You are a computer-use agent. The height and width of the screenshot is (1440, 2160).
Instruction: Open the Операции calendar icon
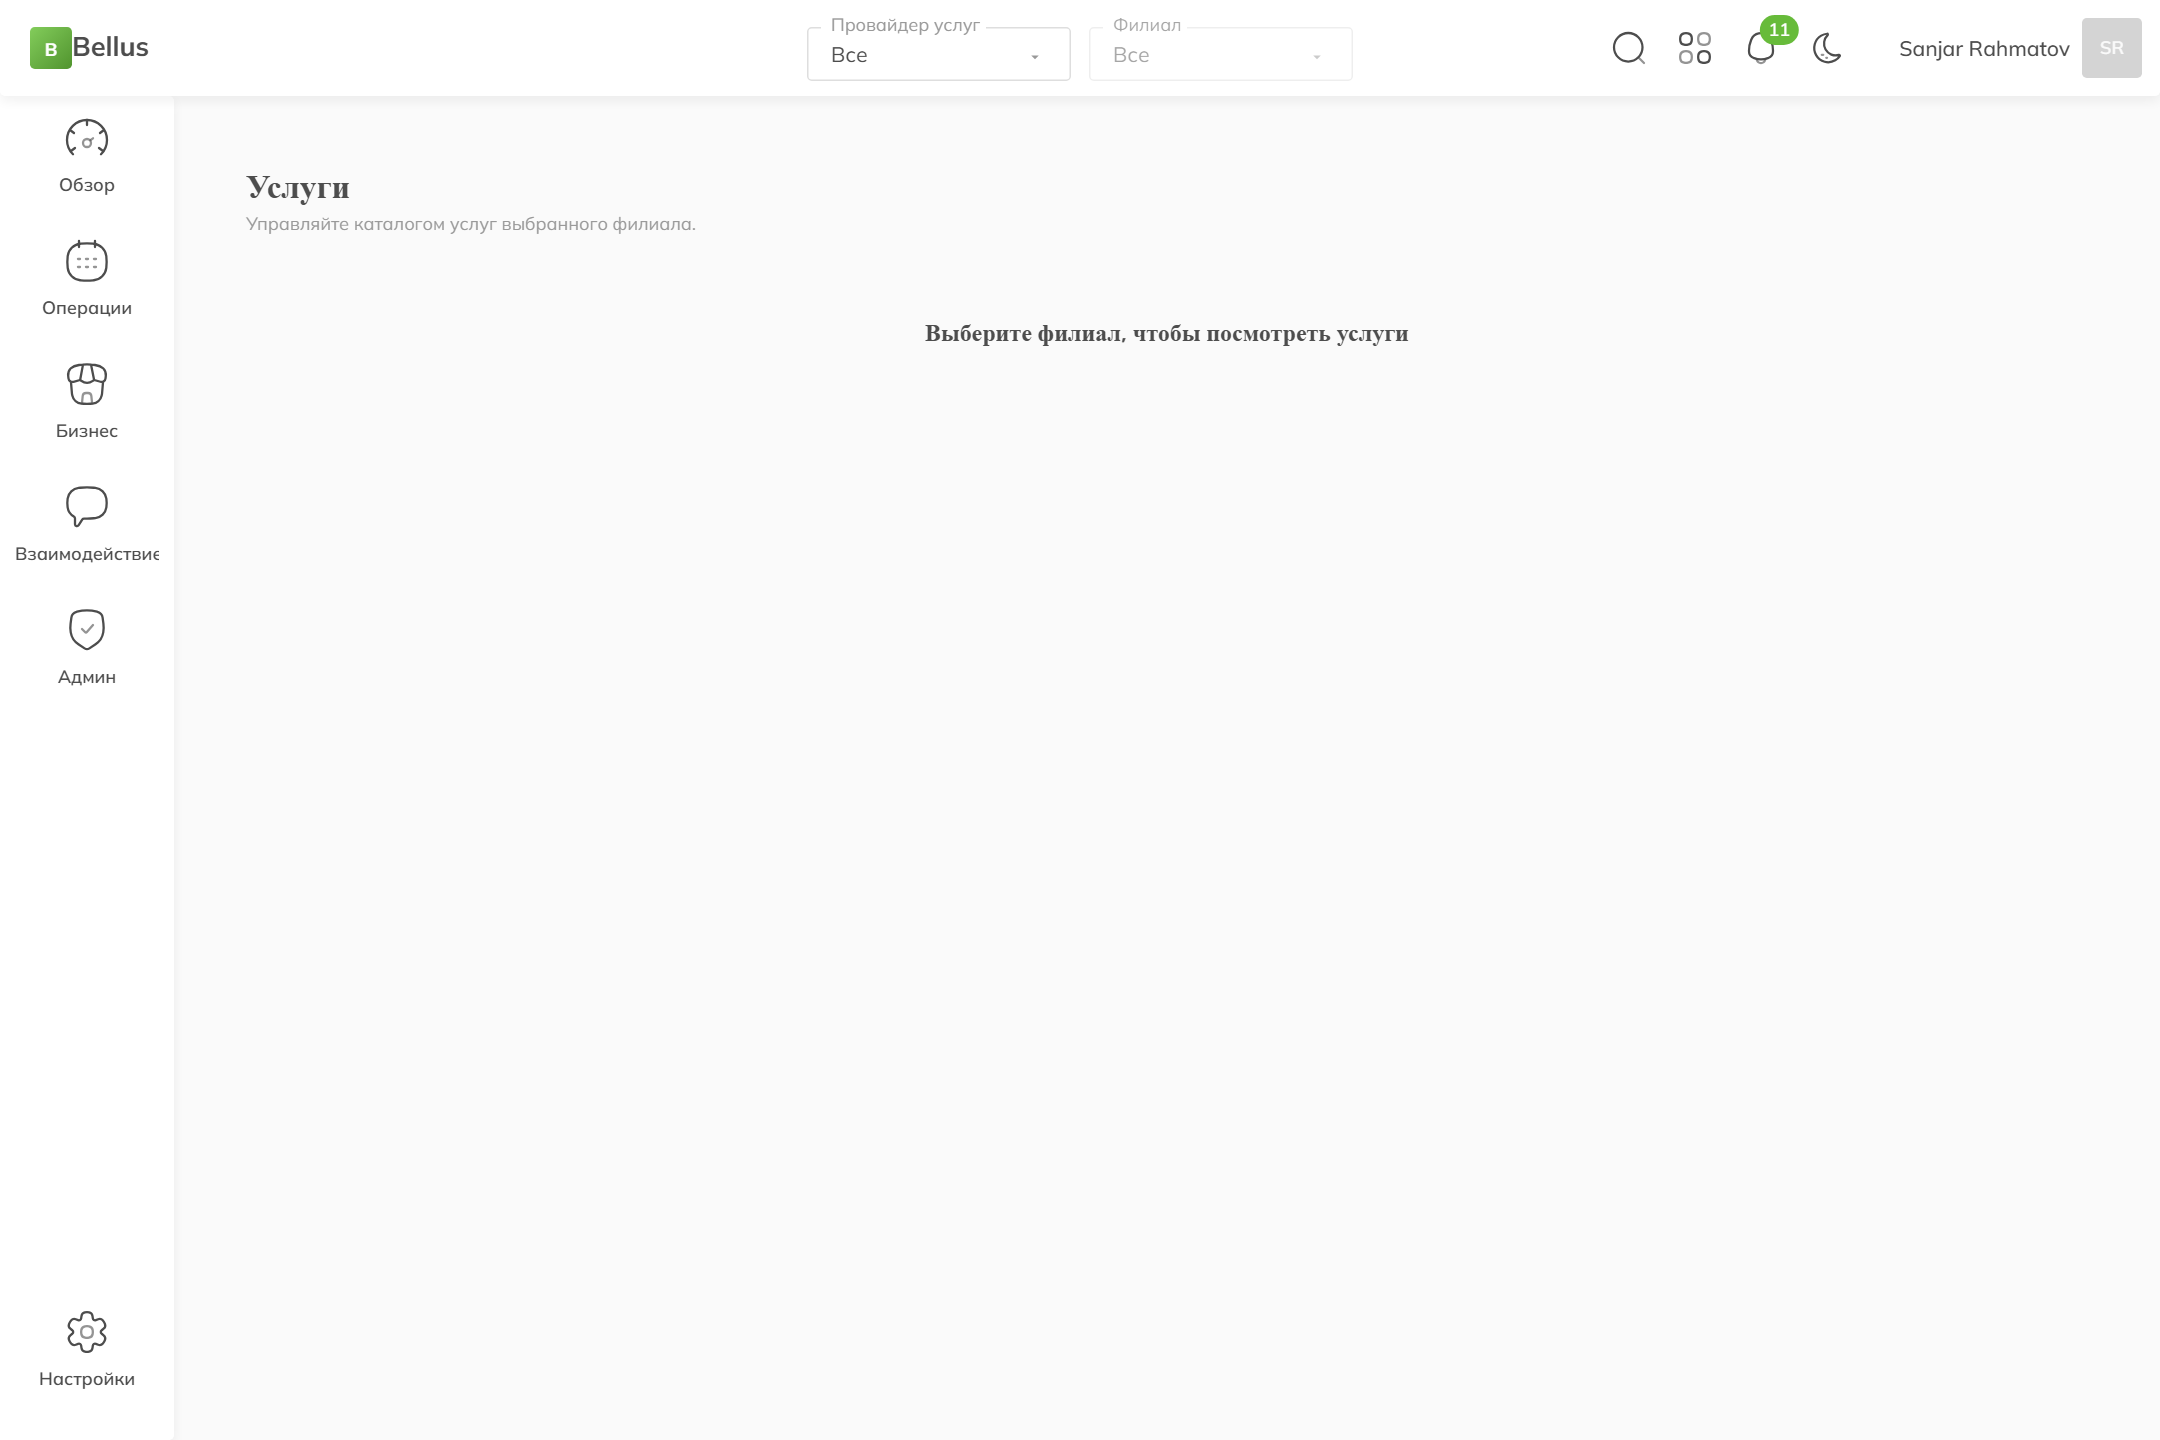pos(87,262)
